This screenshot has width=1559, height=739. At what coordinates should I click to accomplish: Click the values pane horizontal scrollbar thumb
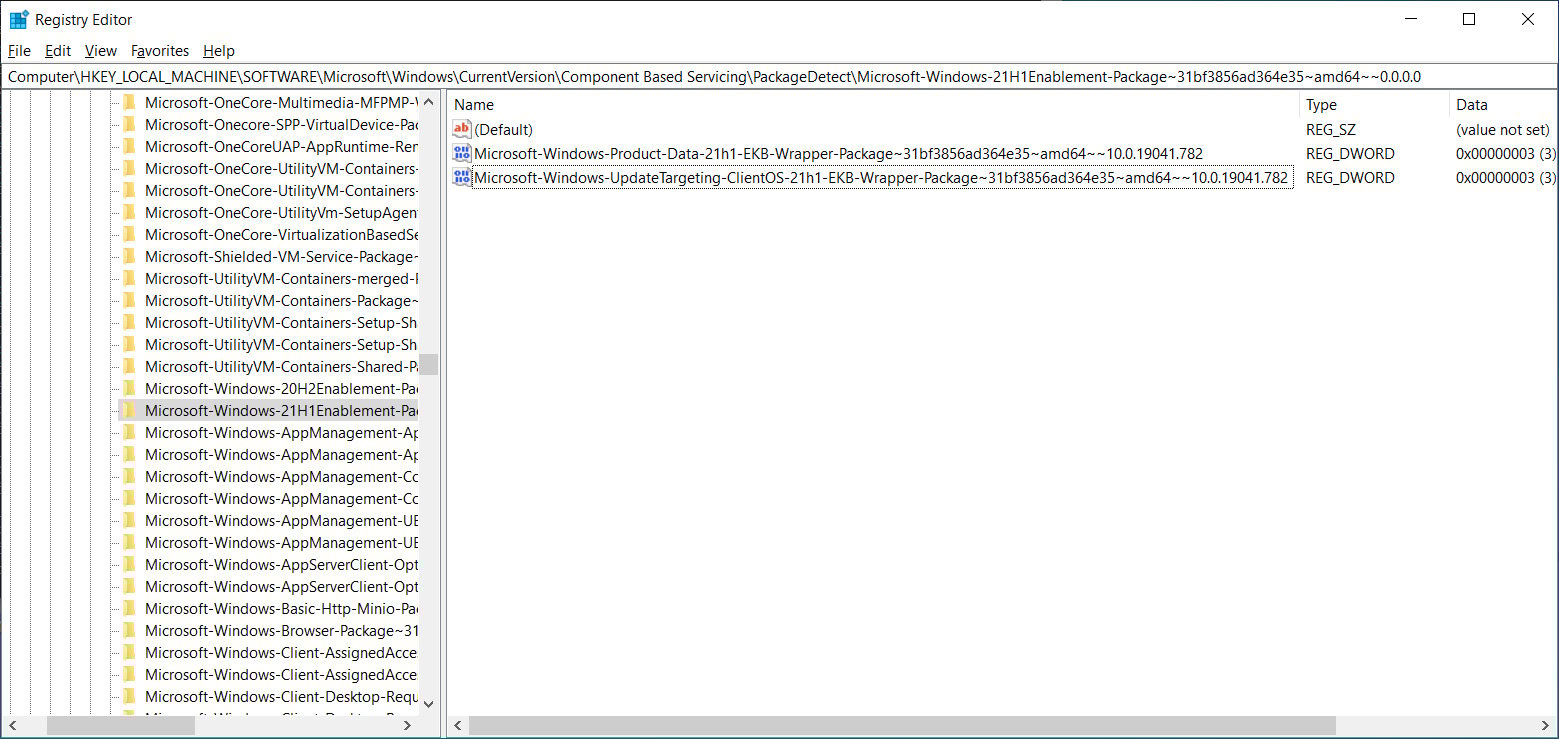click(x=901, y=725)
